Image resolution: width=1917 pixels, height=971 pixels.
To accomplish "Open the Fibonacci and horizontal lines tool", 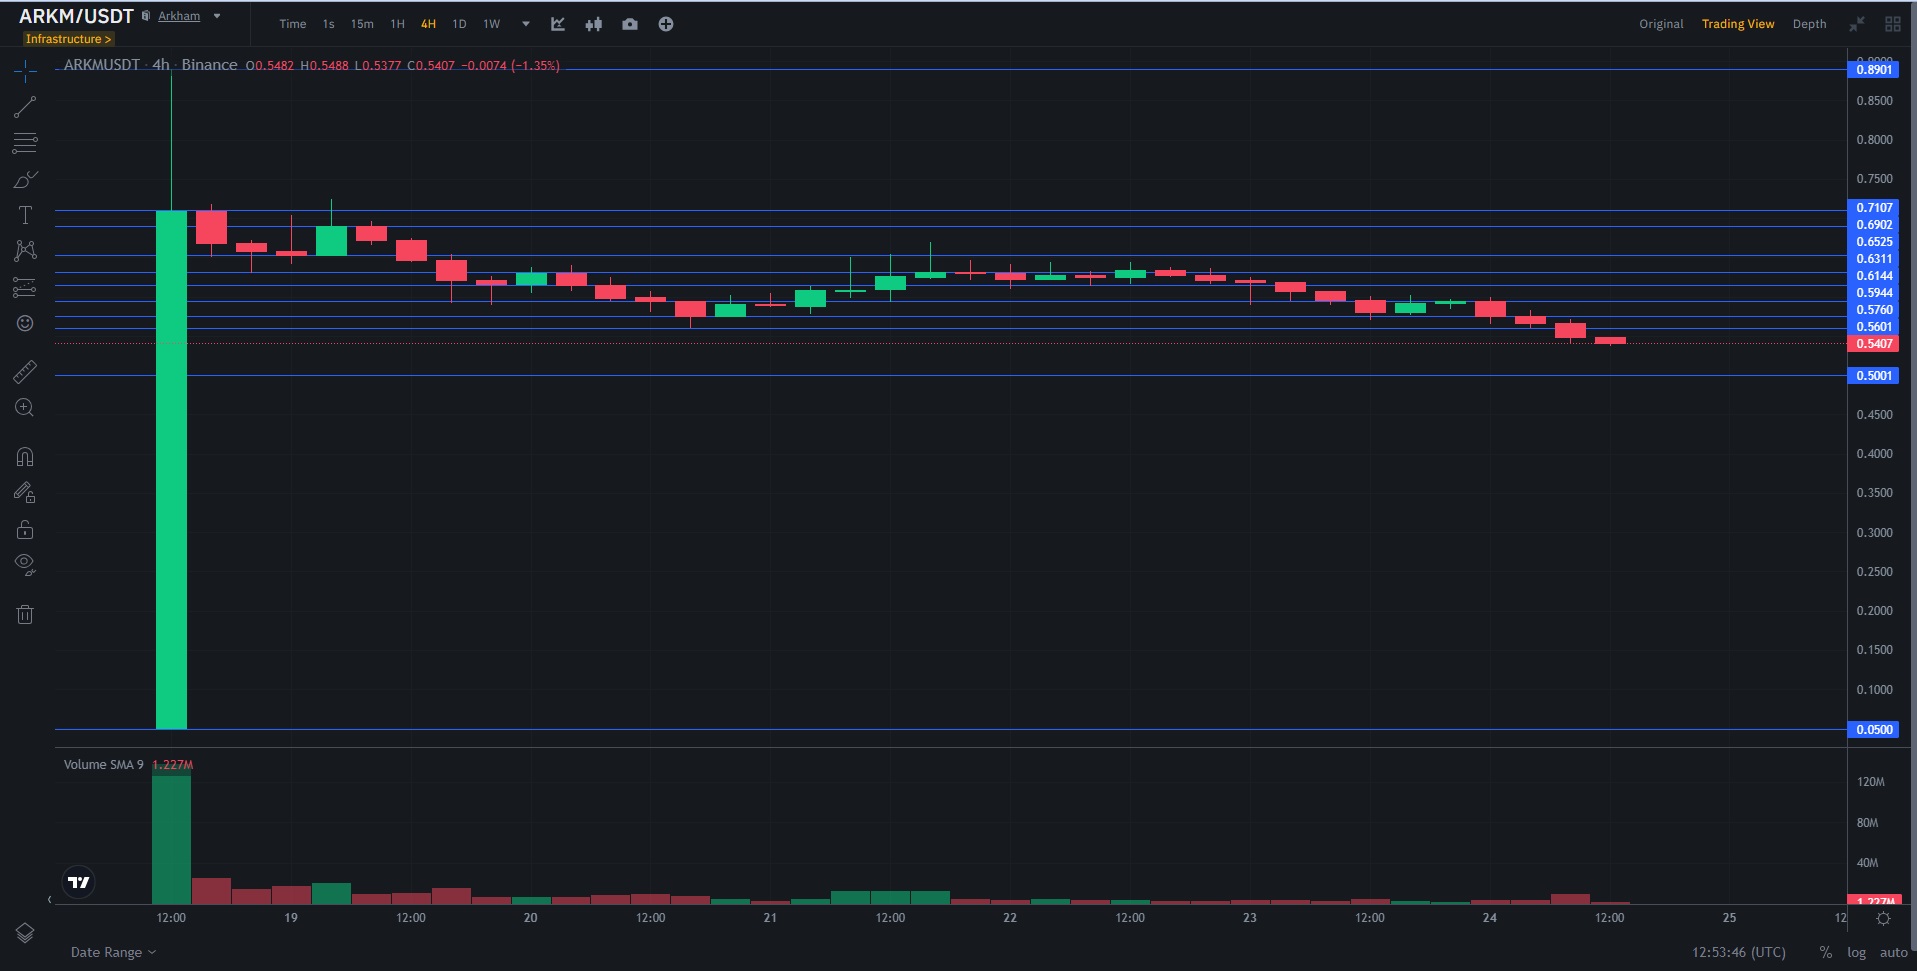I will tap(25, 143).
